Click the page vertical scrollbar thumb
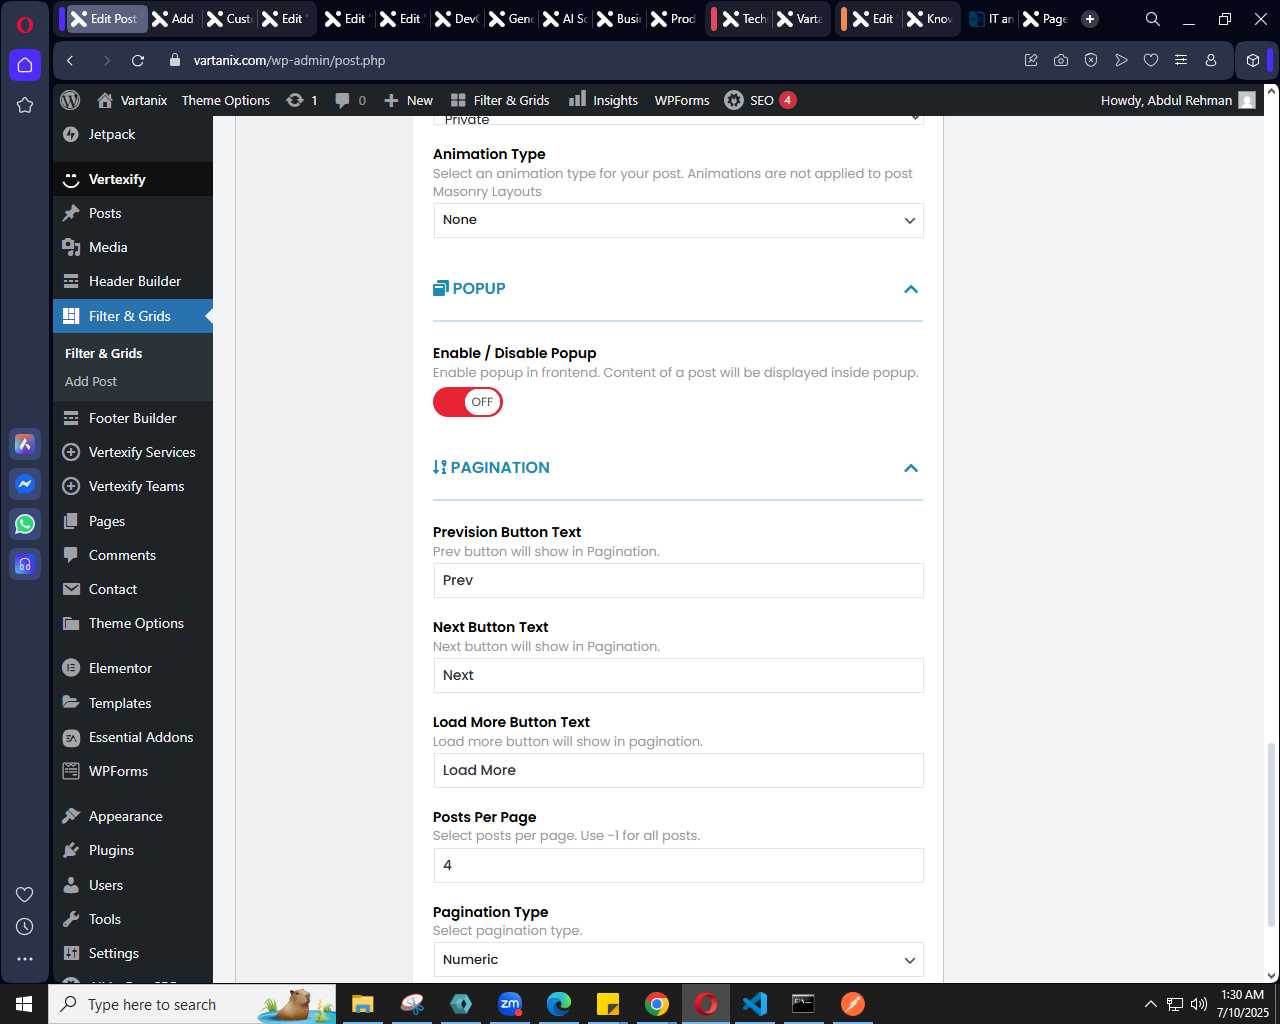This screenshot has width=1280, height=1024. [1272, 834]
